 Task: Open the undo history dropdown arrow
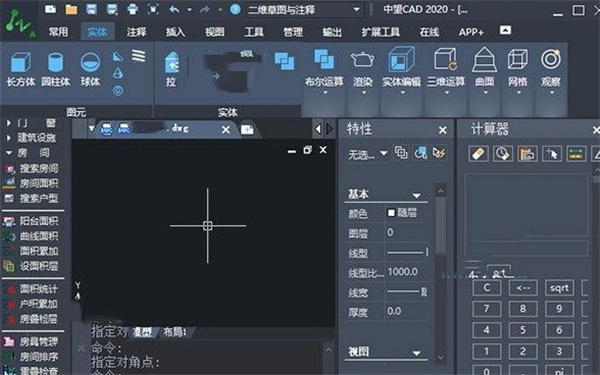click(189, 10)
